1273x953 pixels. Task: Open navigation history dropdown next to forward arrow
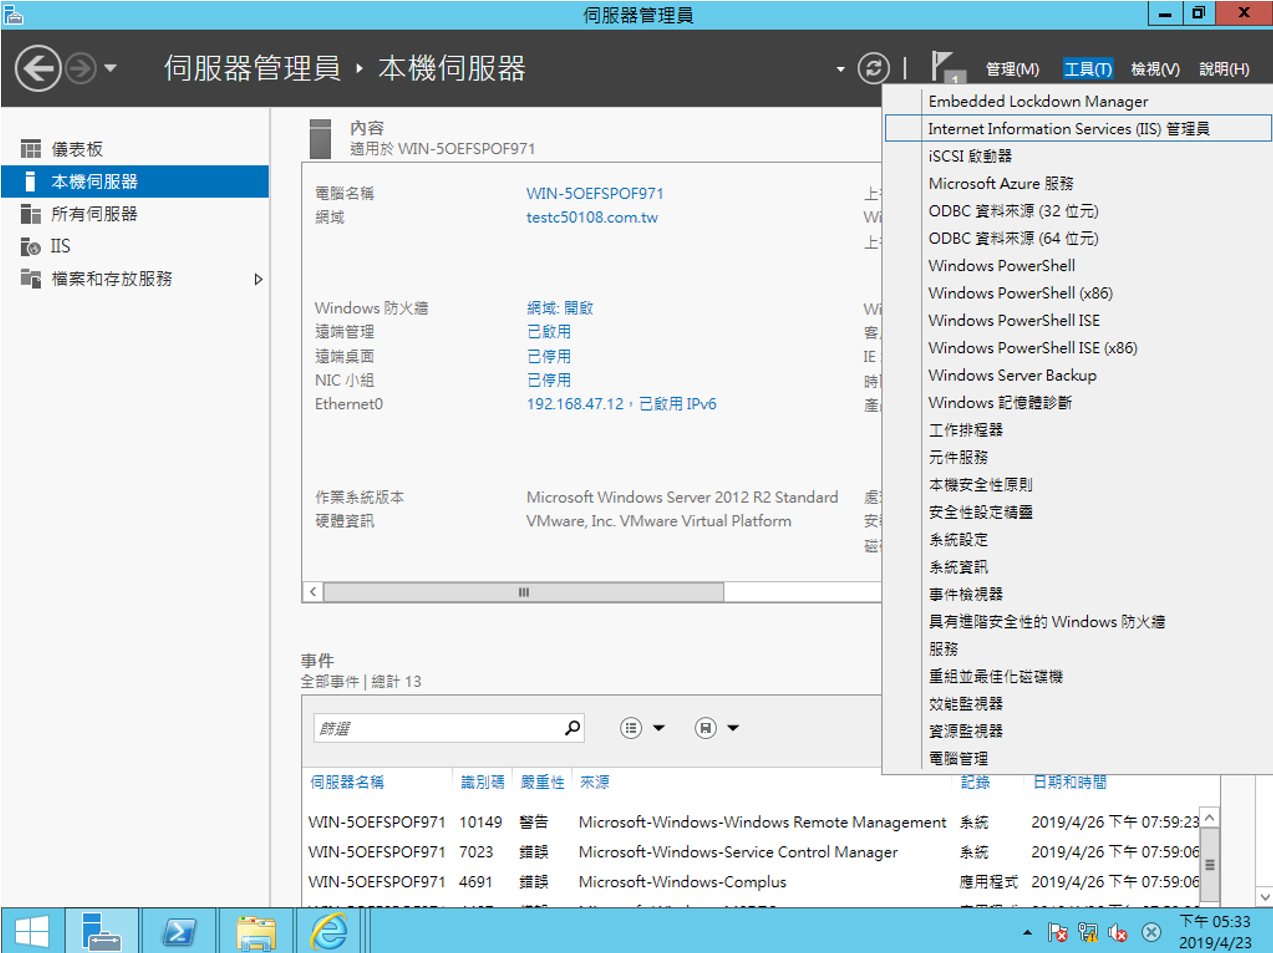(110, 69)
